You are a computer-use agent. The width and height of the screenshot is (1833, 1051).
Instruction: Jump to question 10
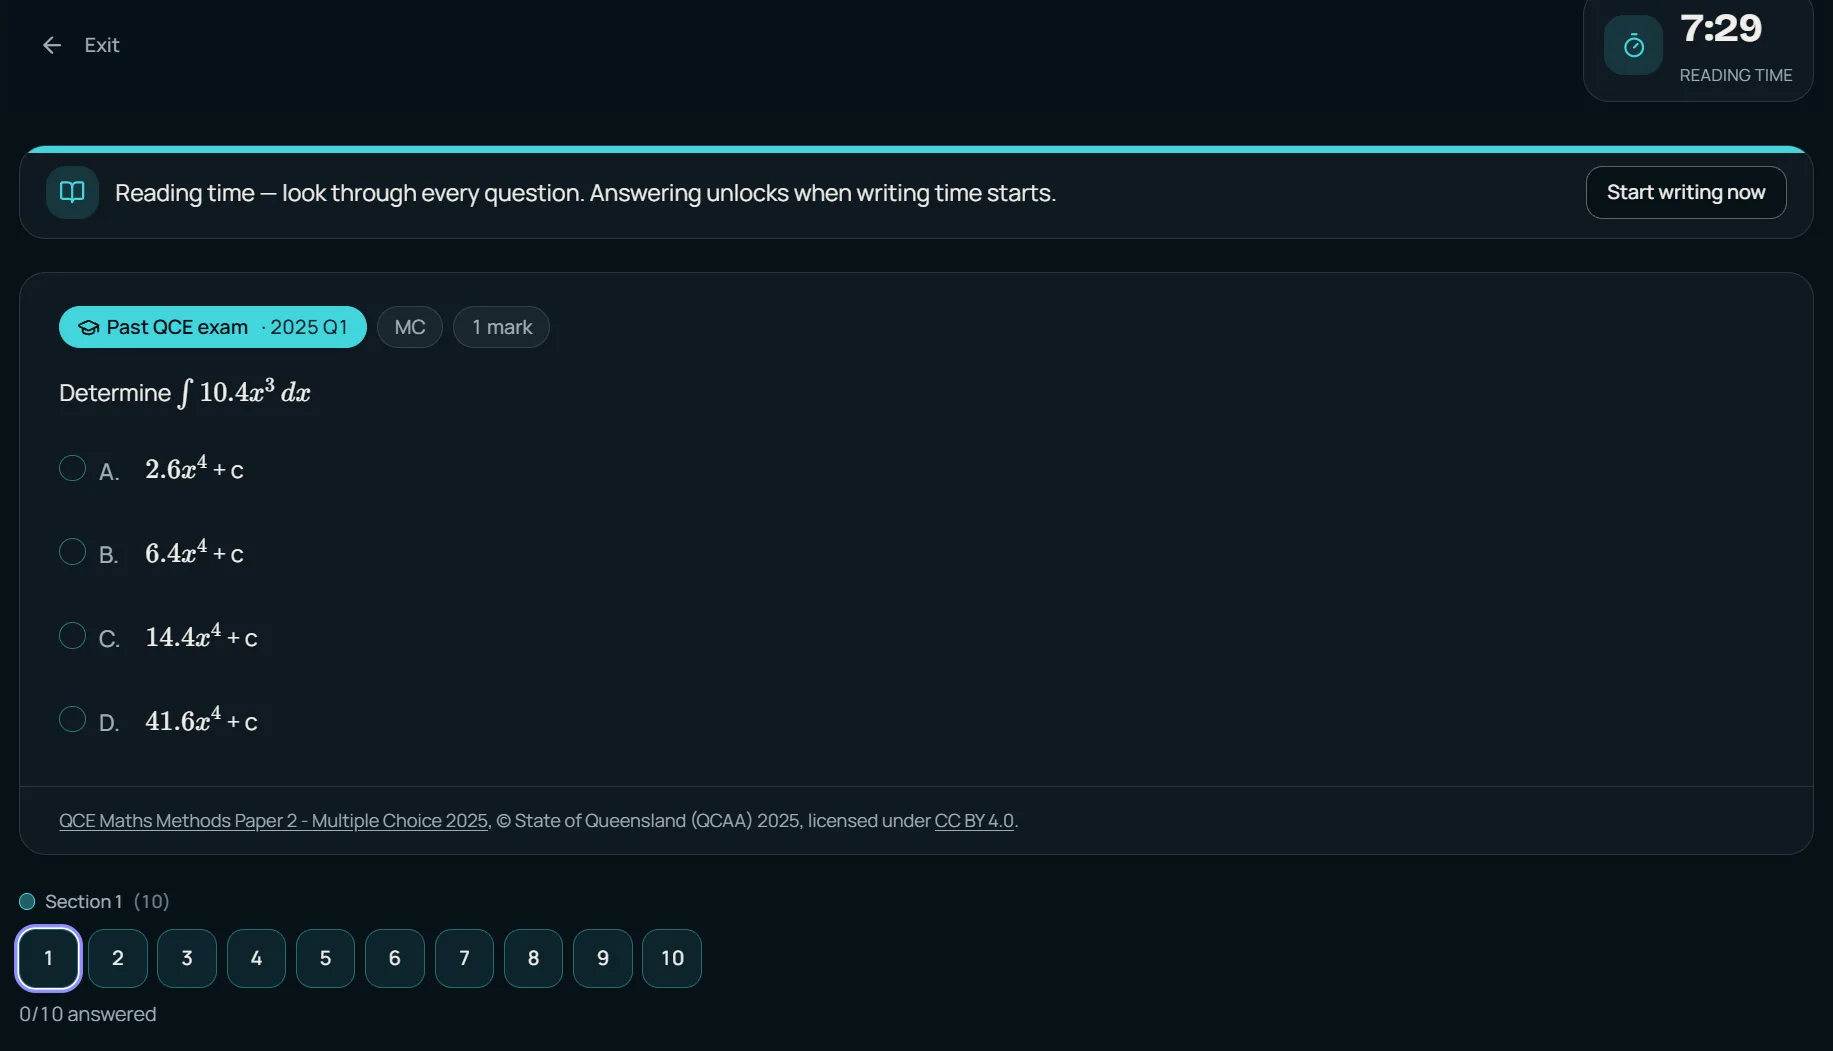tap(672, 958)
